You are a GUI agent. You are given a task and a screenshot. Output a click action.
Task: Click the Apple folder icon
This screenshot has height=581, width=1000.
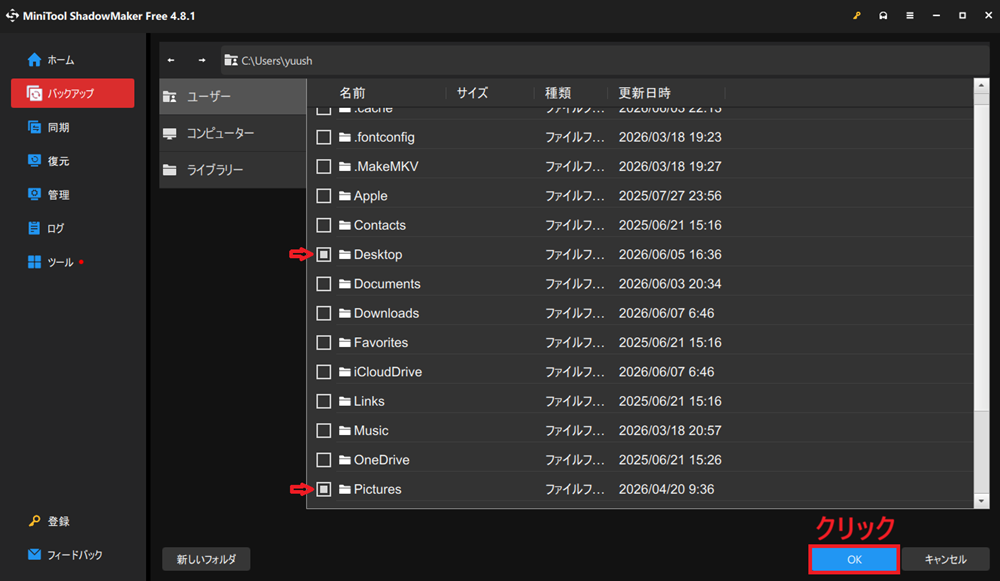[345, 196]
